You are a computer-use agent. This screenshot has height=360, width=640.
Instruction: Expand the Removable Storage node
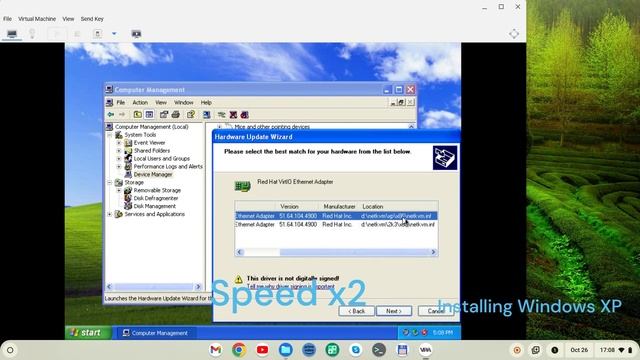pyautogui.click(x=119, y=190)
